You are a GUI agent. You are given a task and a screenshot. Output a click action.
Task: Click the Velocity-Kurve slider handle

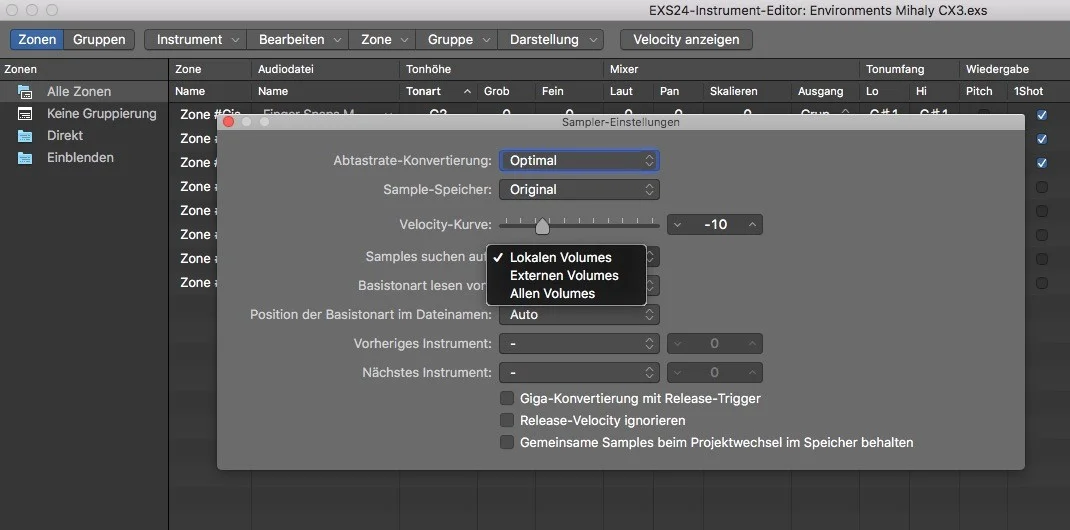point(542,226)
